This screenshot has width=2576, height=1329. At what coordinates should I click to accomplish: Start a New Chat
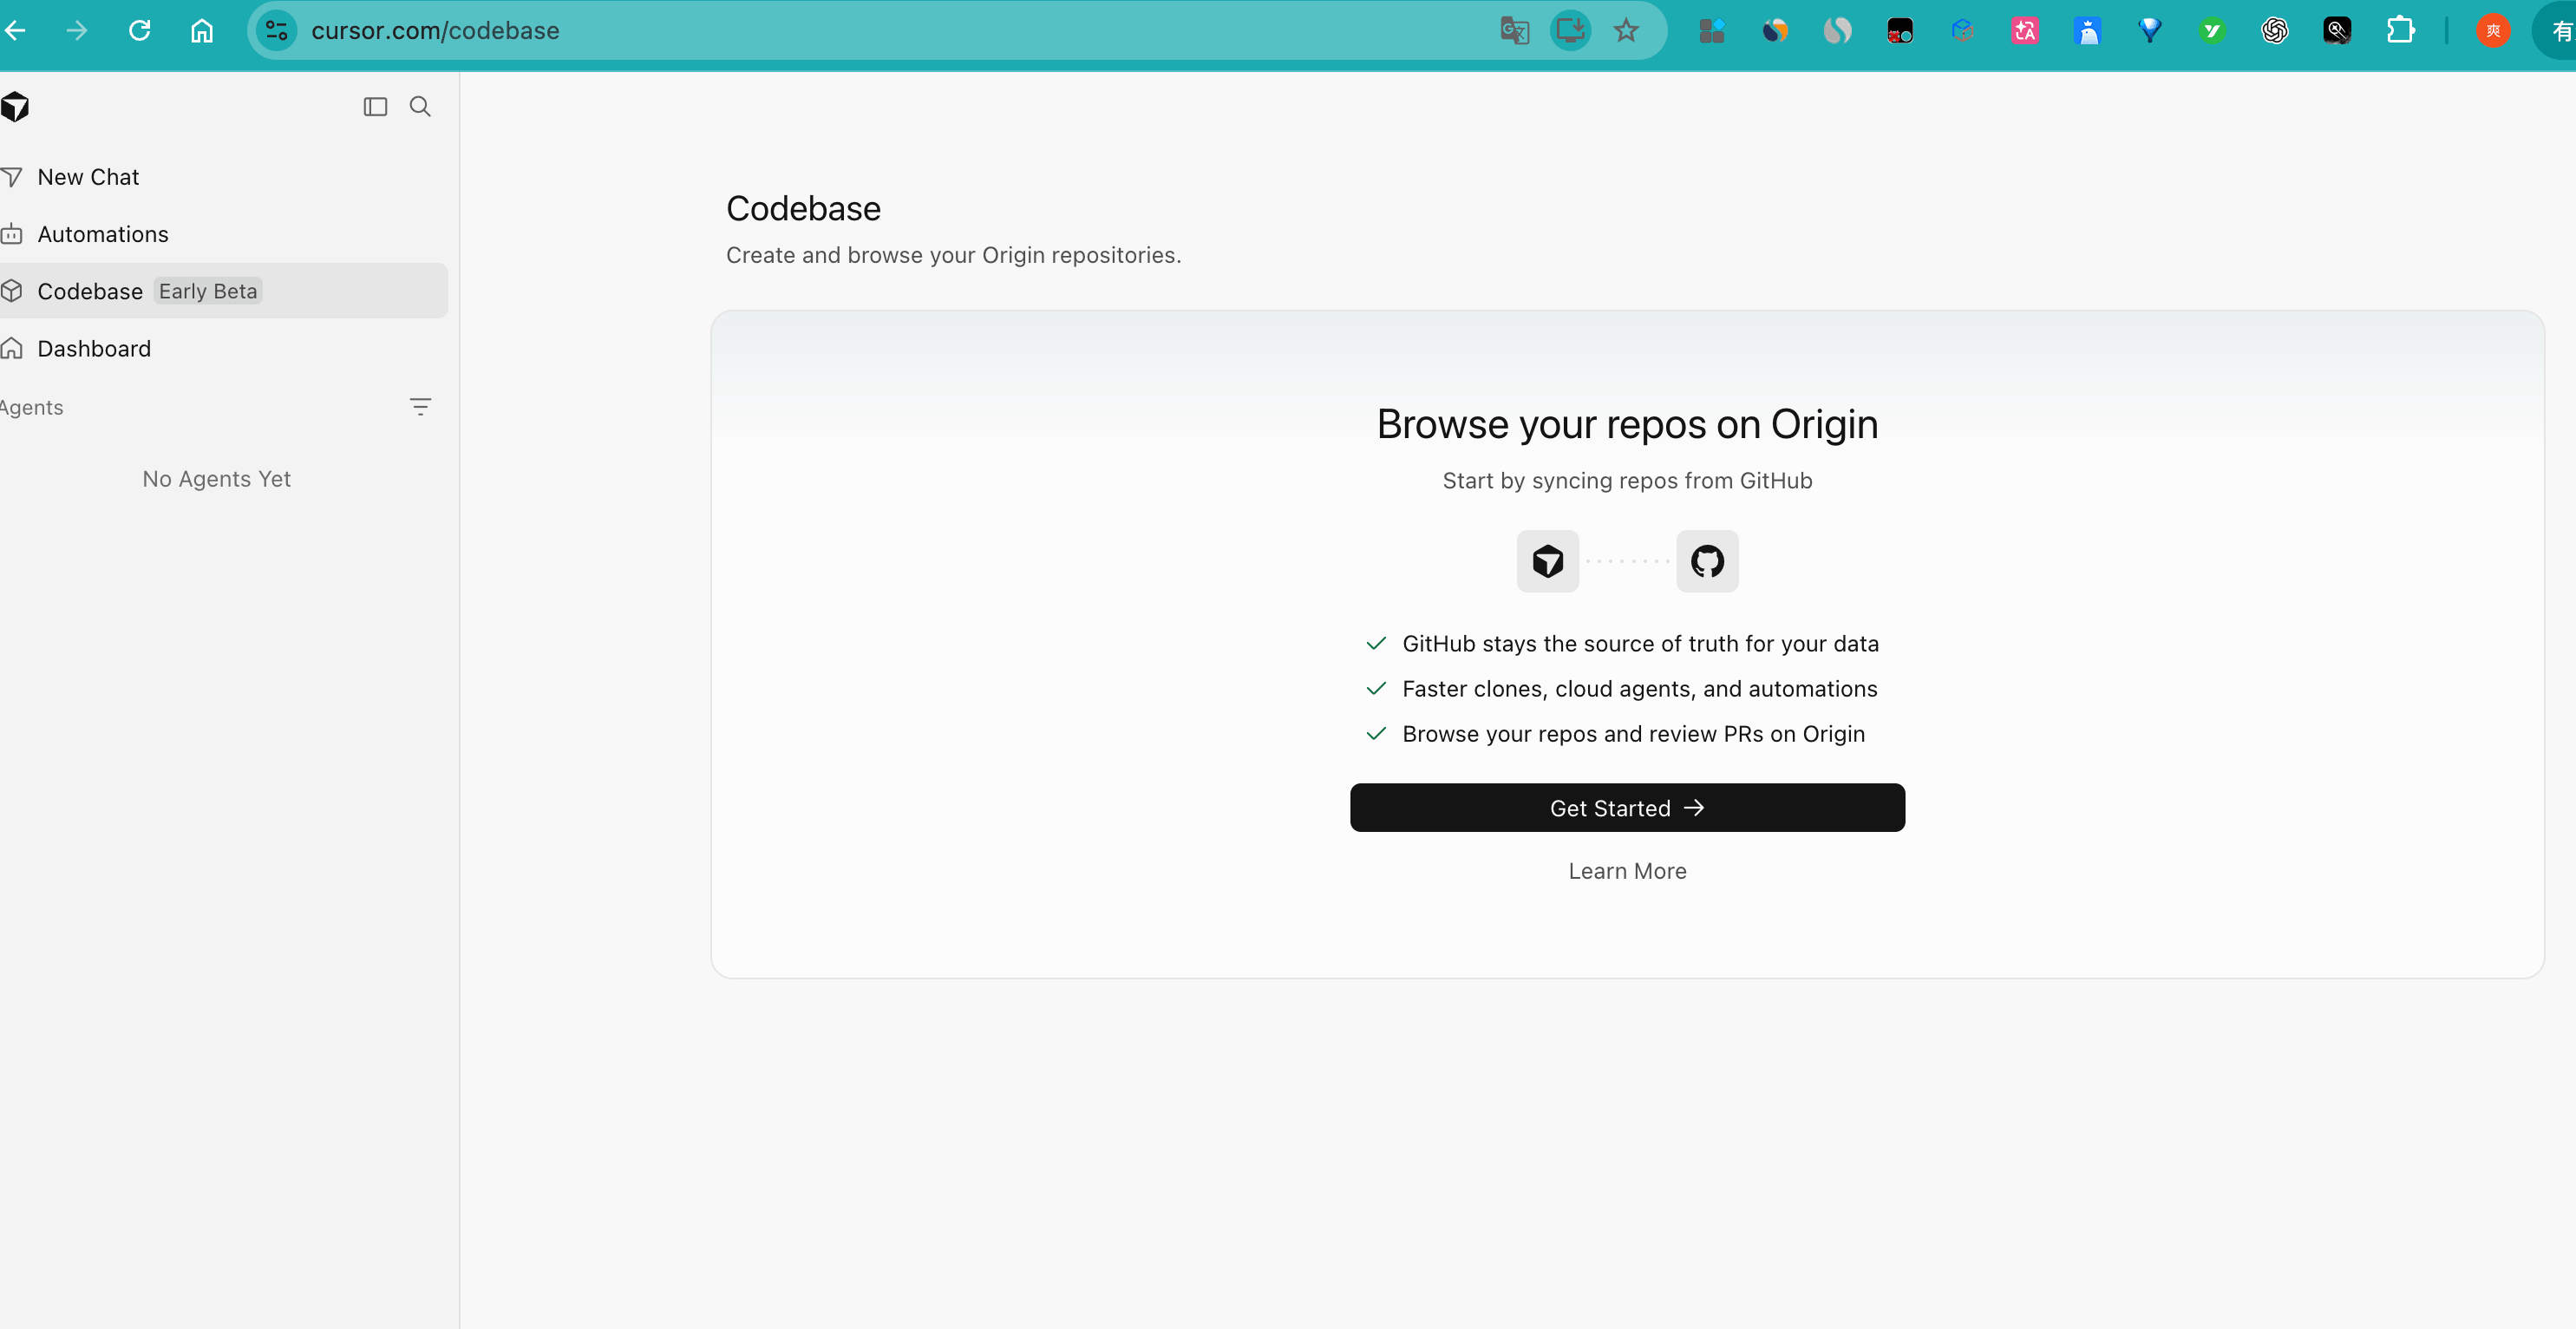(x=88, y=177)
